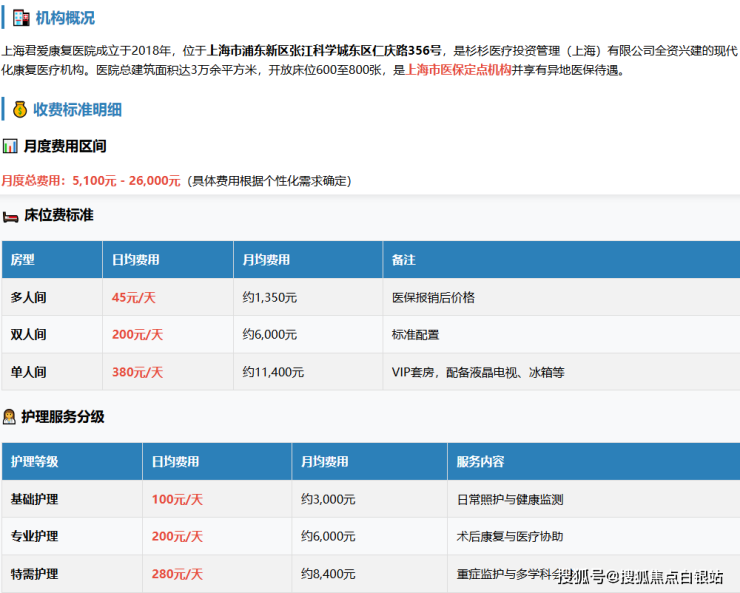Click the red 5,100元 - 26,000元 price range
The height and width of the screenshot is (593, 740).
point(126,181)
